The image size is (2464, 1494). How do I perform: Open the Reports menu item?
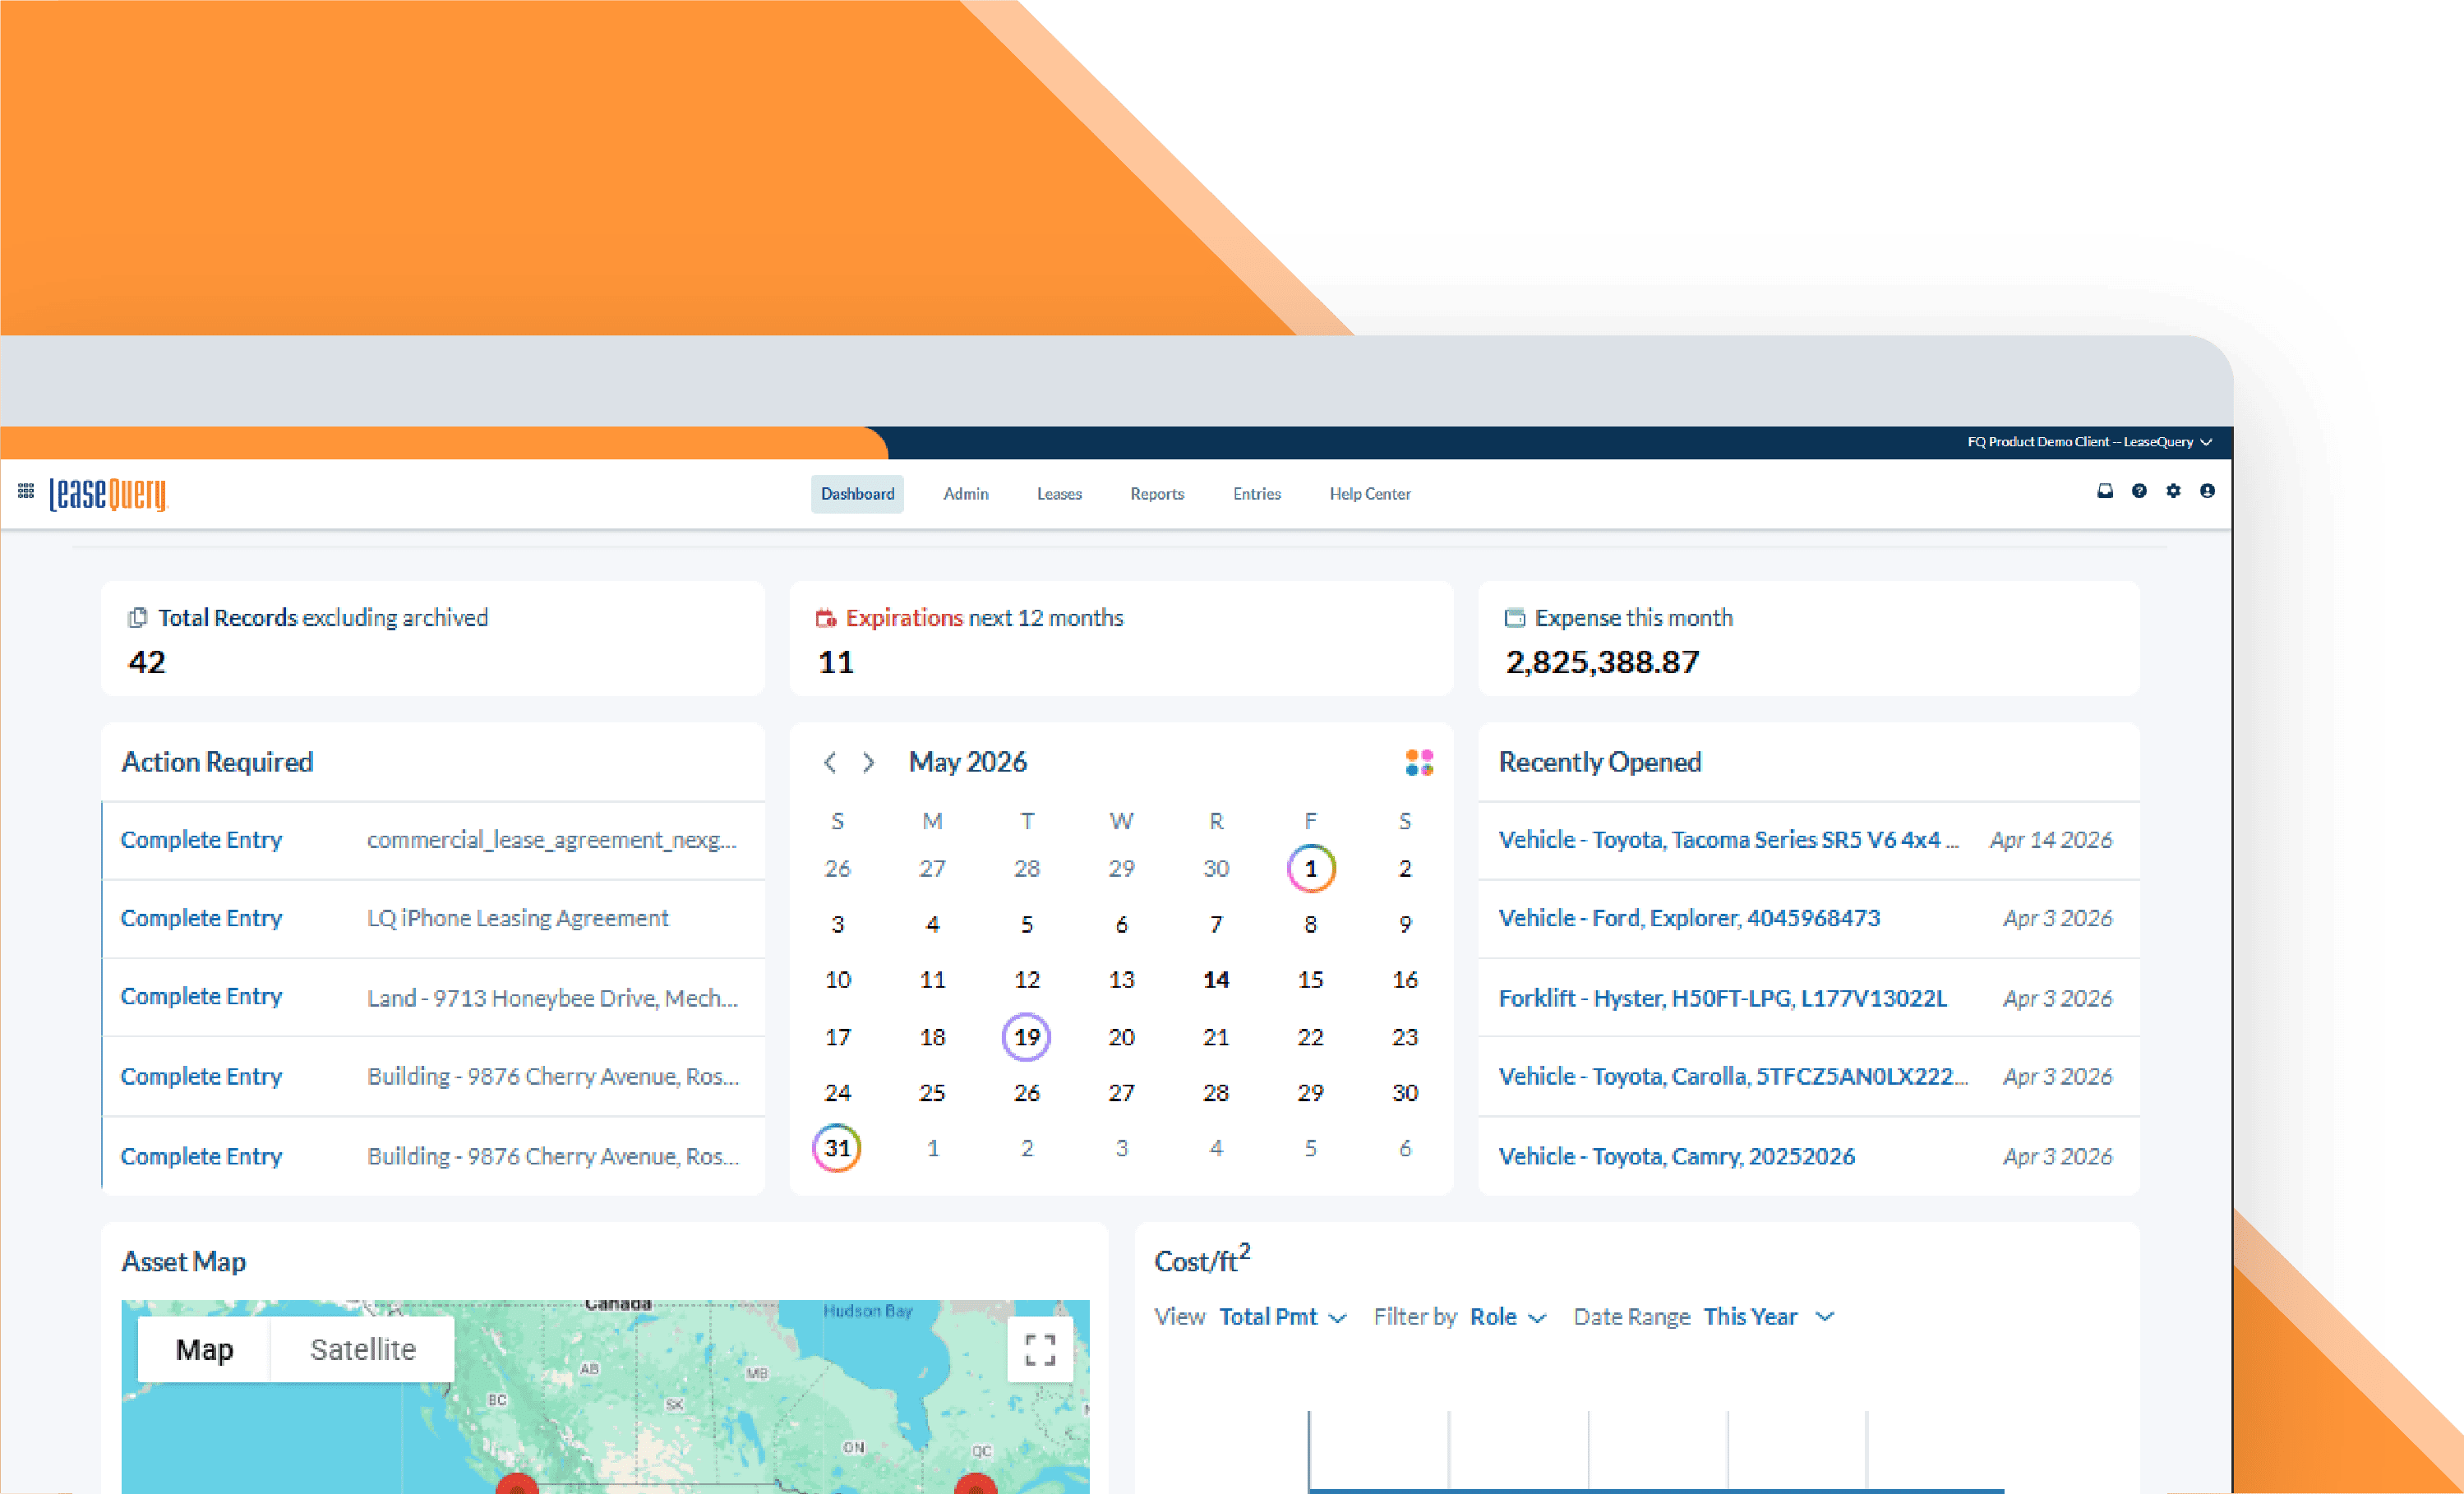point(1157,494)
